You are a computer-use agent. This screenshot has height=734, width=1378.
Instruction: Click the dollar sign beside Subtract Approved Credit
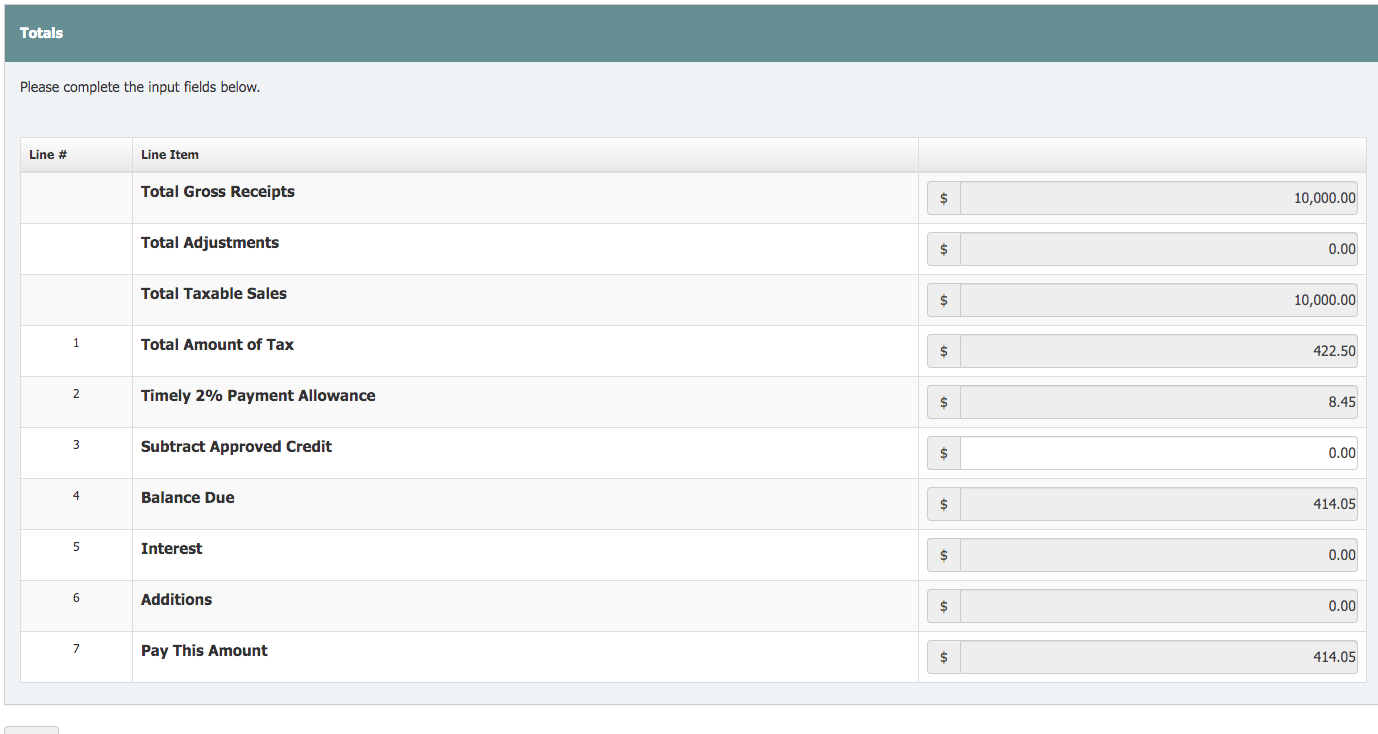click(944, 453)
